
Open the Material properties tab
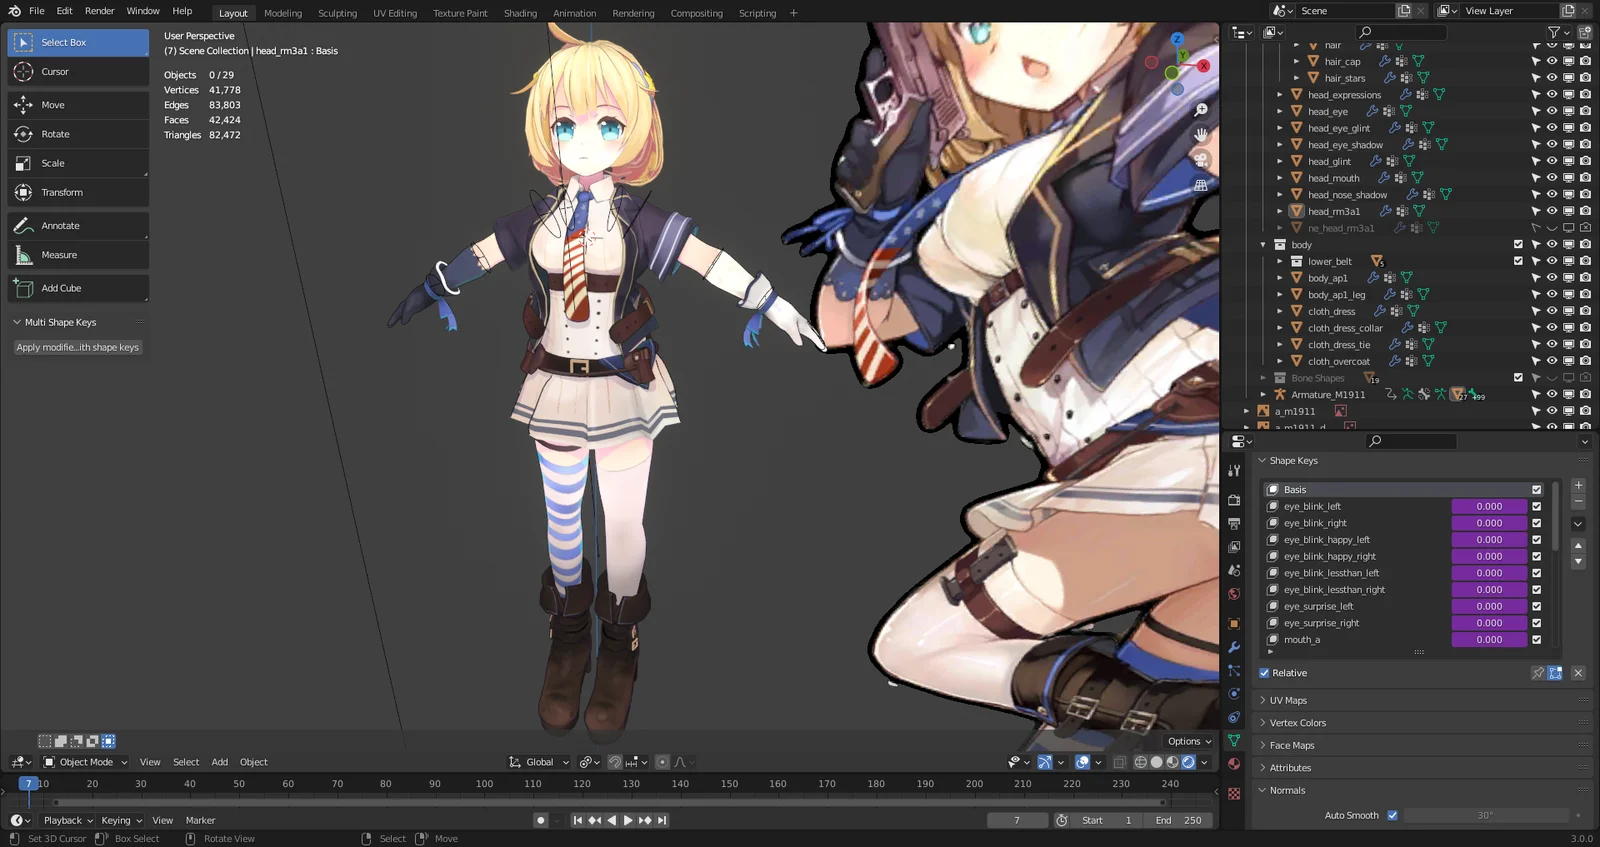click(1234, 764)
